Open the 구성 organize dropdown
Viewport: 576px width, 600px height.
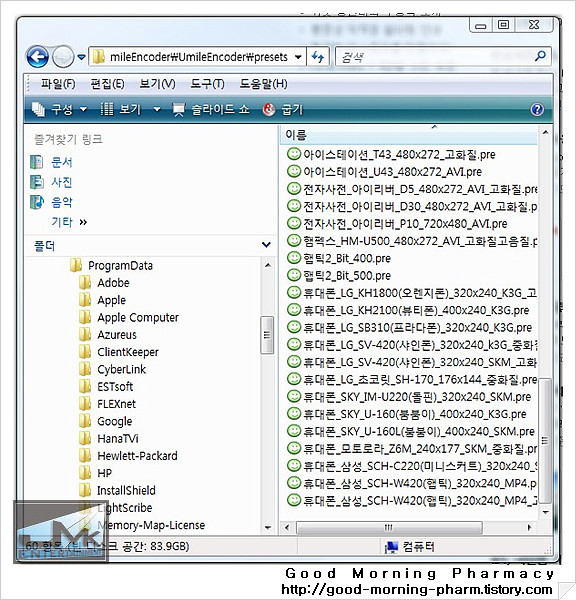point(59,109)
